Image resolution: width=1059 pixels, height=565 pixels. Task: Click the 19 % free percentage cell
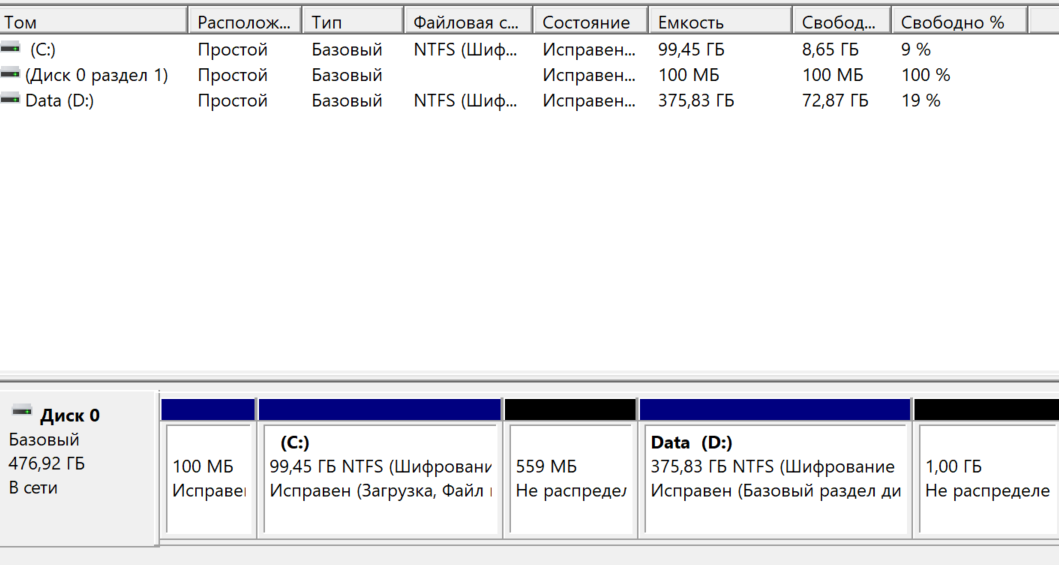click(921, 101)
